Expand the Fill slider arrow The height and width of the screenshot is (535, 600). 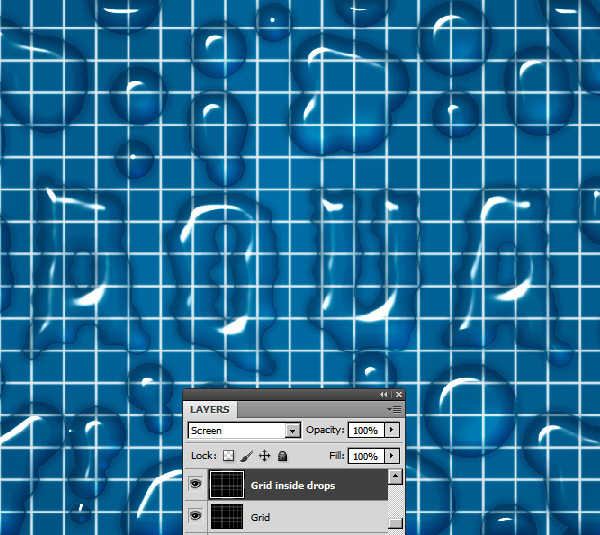click(x=391, y=456)
